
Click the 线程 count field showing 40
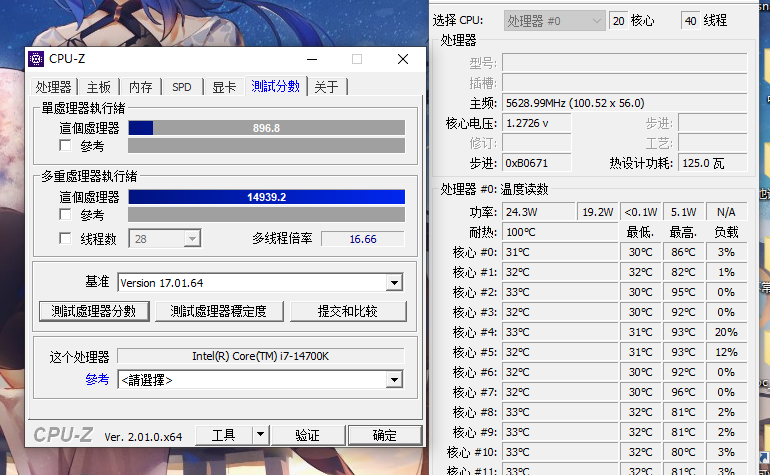click(690, 21)
